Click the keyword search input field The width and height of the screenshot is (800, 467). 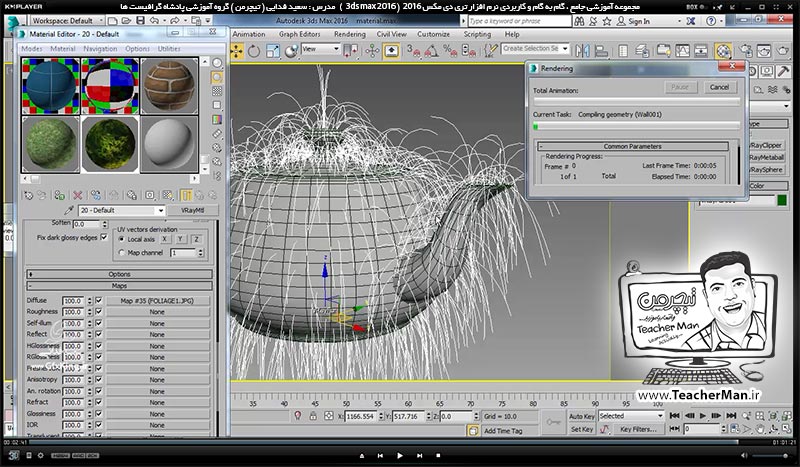[x=519, y=21]
